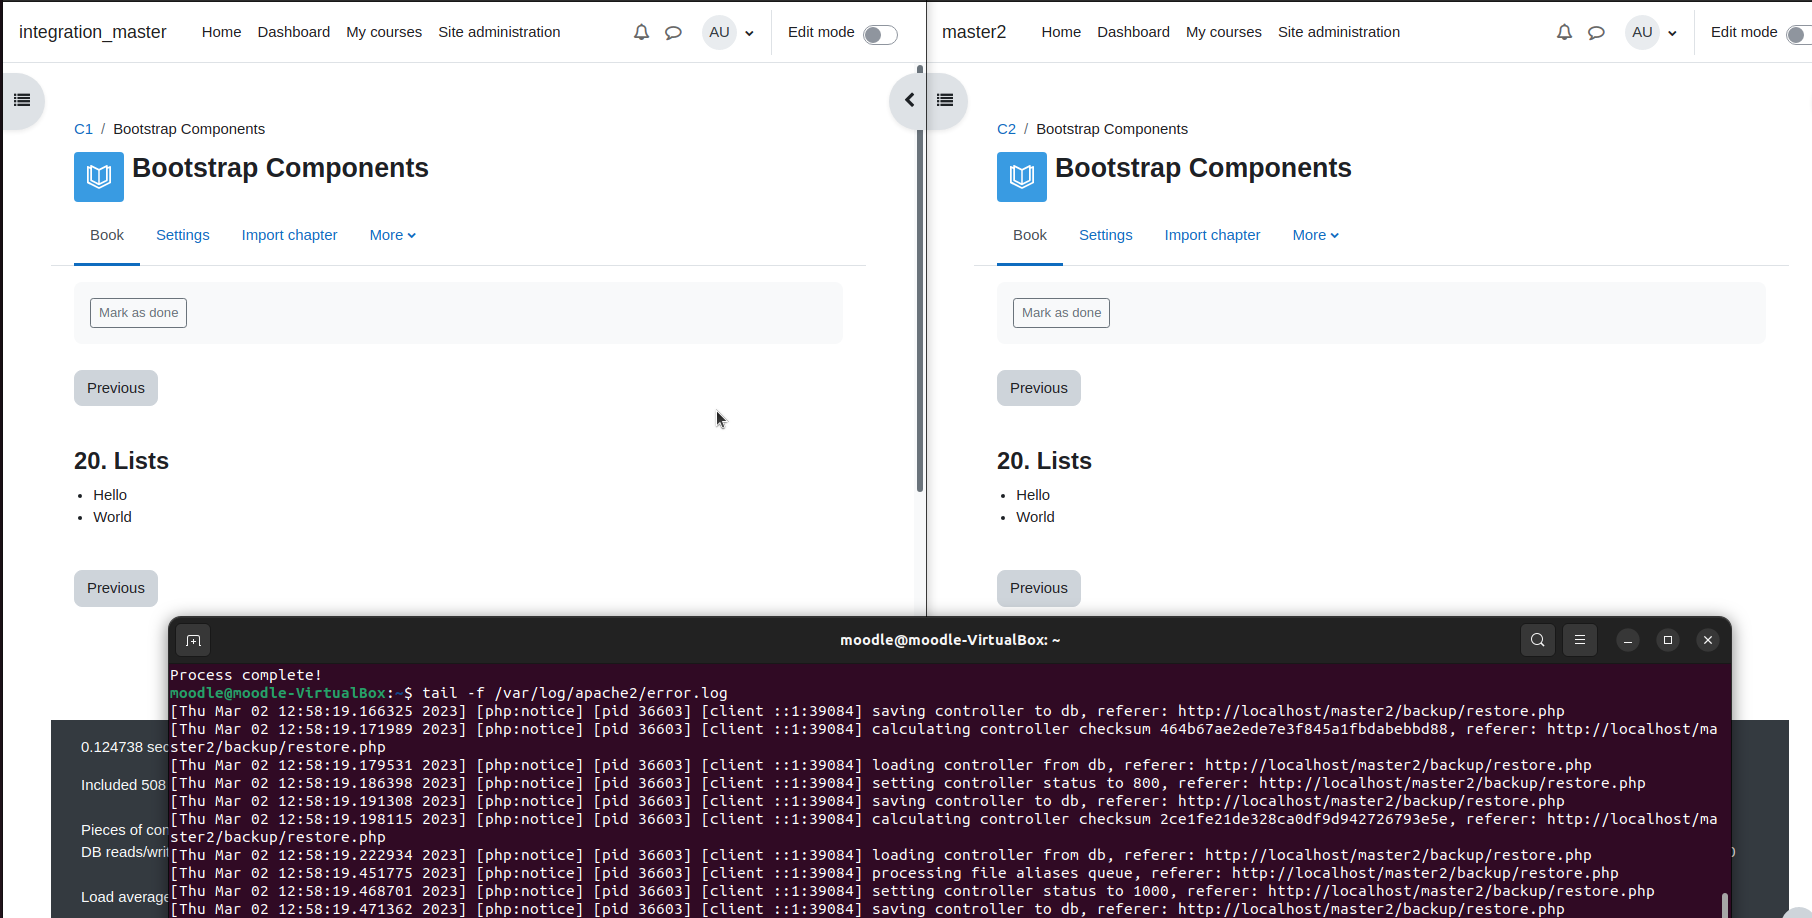
Task: Click upper Previous button in master2 window
Action: click(1039, 388)
